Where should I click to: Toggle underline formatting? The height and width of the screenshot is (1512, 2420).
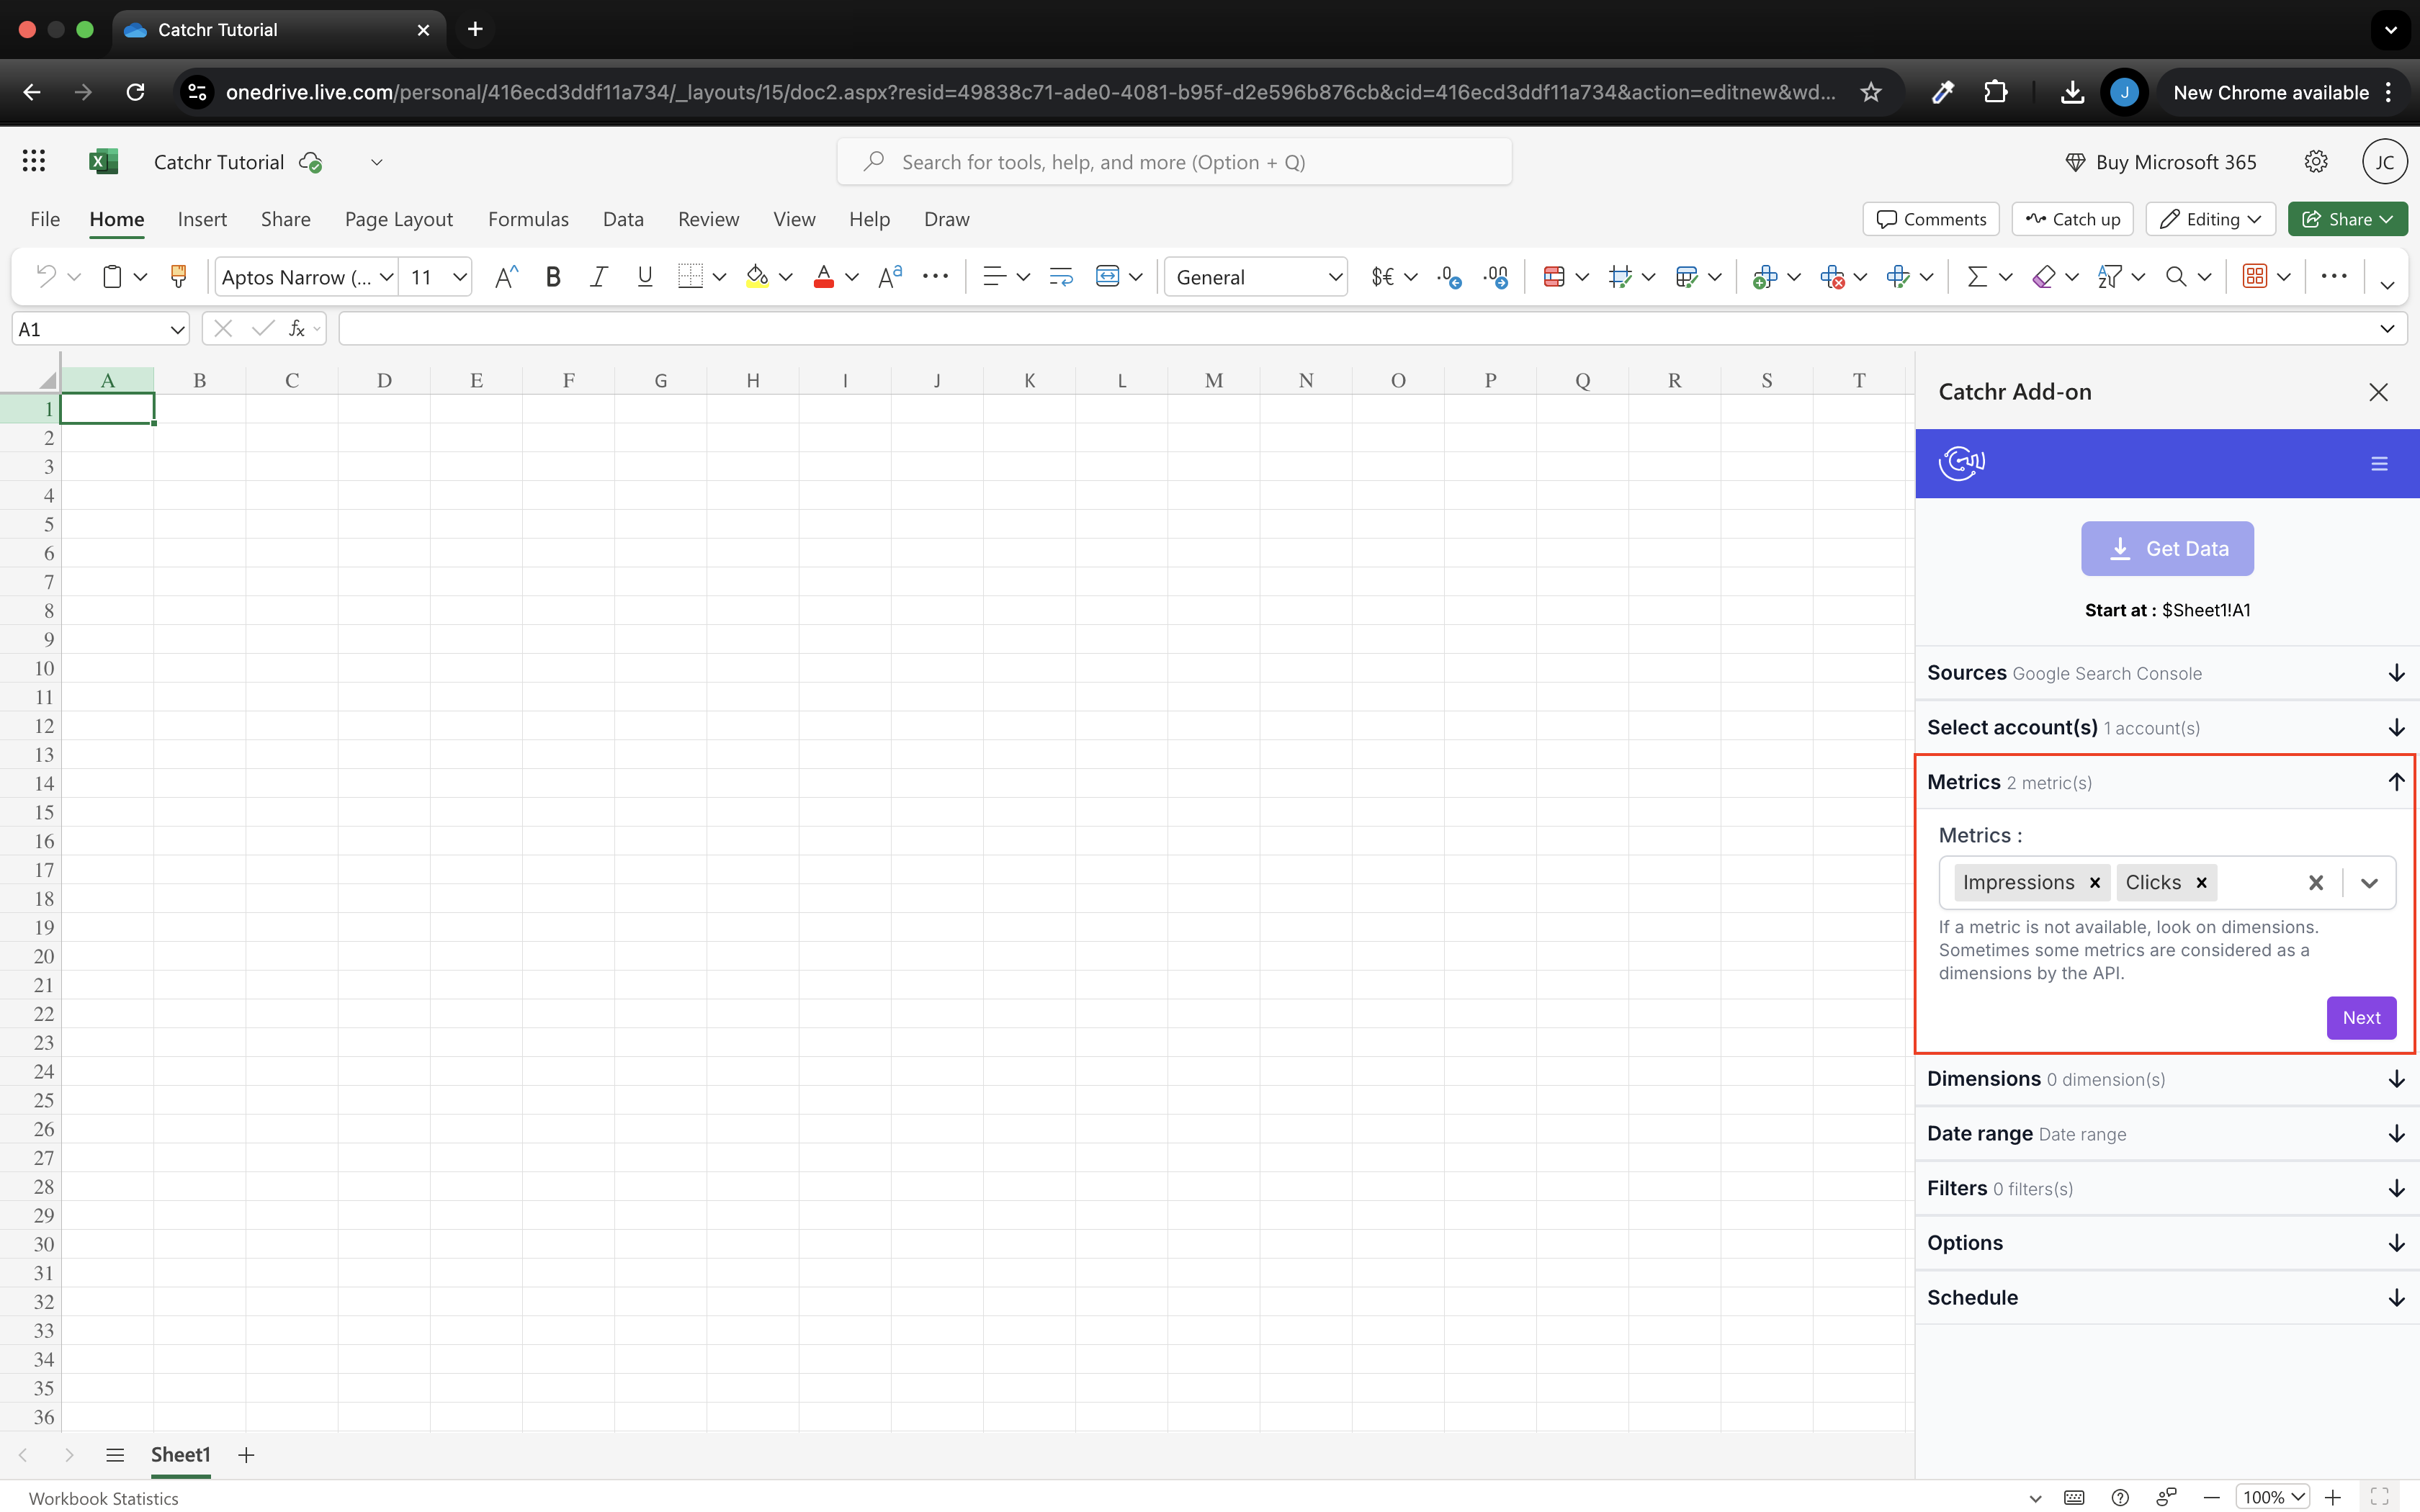[x=645, y=277]
